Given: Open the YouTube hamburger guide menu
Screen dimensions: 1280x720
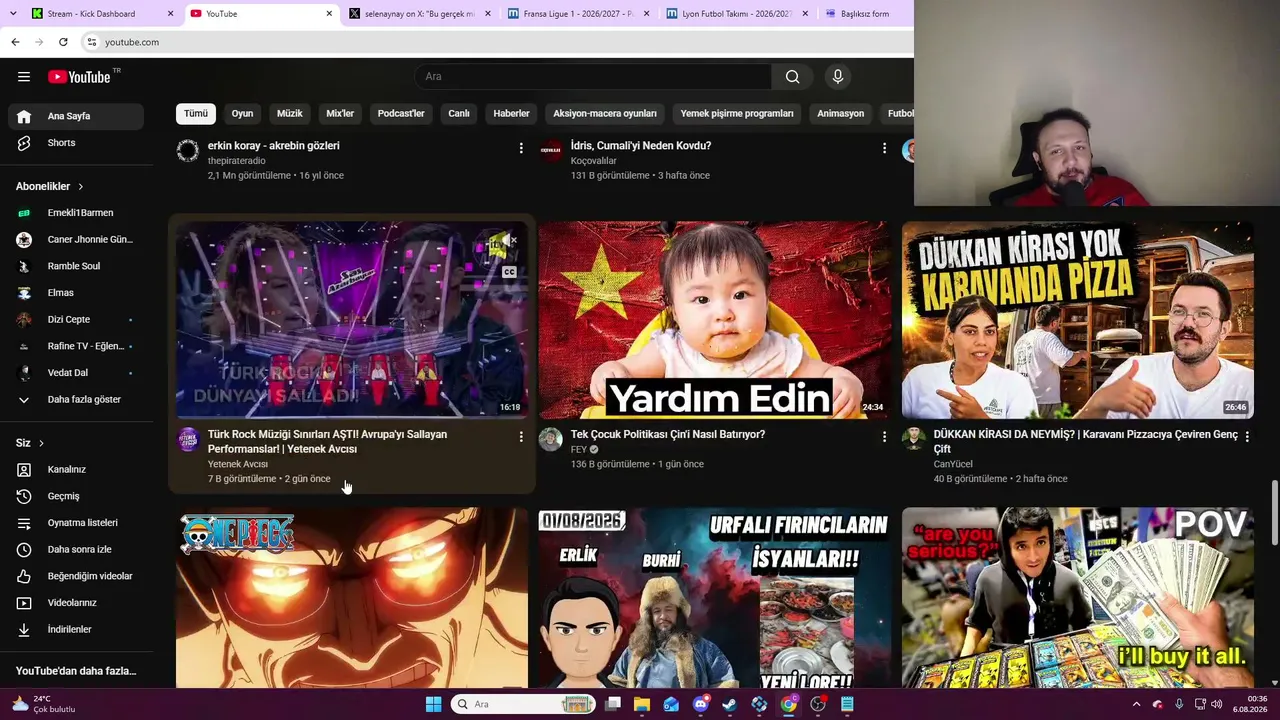Looking at the screenshot, I should tap(24, 77).
